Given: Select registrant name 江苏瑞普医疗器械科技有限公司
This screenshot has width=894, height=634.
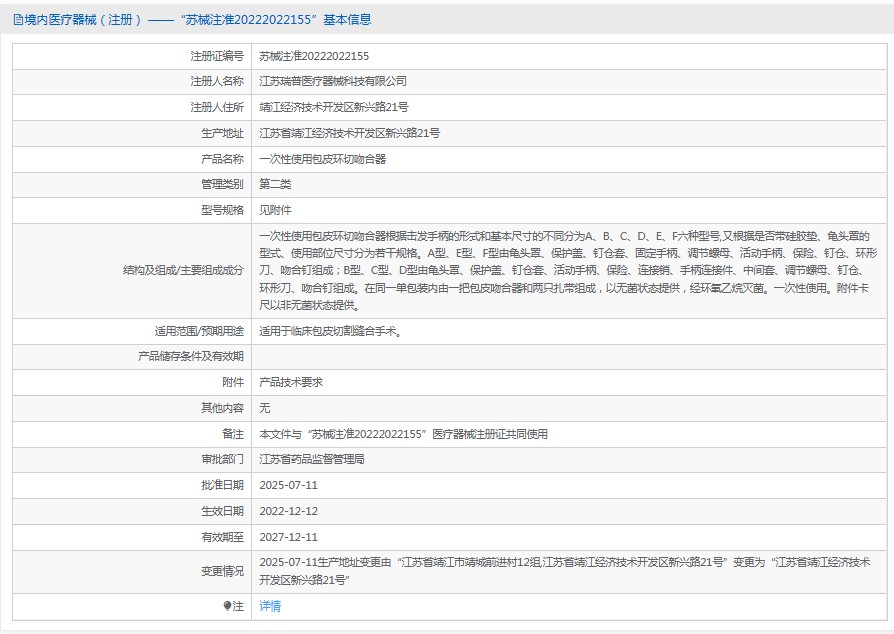Looking at the screenshot, I should click(x=333, y=81).
